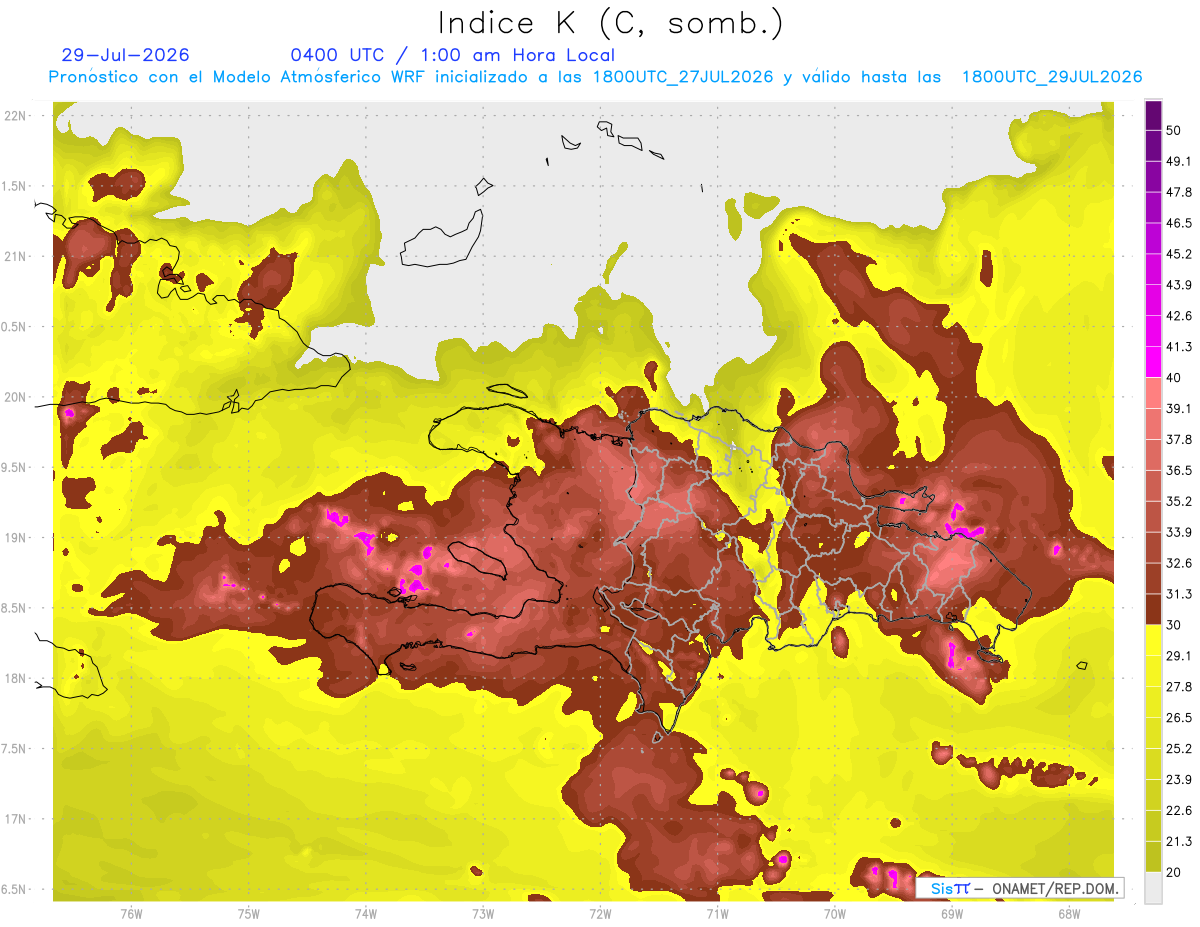
Task: Pick the olive colorbar band between 20 and 21.3
Action: point(1153,857)
